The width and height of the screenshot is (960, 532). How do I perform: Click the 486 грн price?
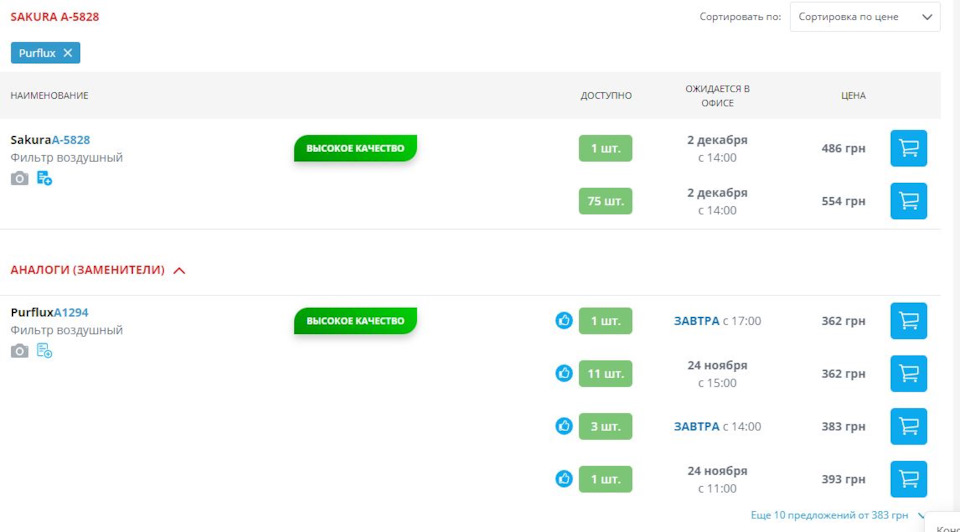tap(843, 148)
